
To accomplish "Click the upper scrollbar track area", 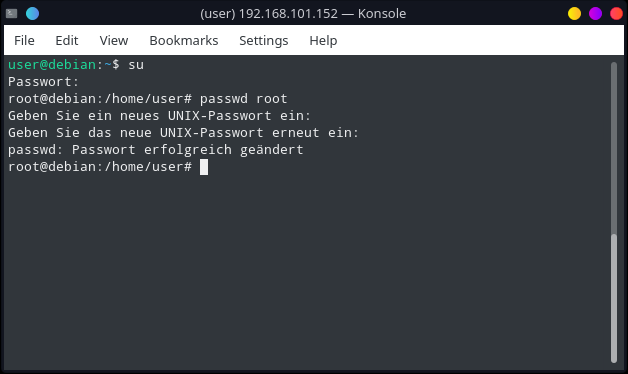I will 614,148.
